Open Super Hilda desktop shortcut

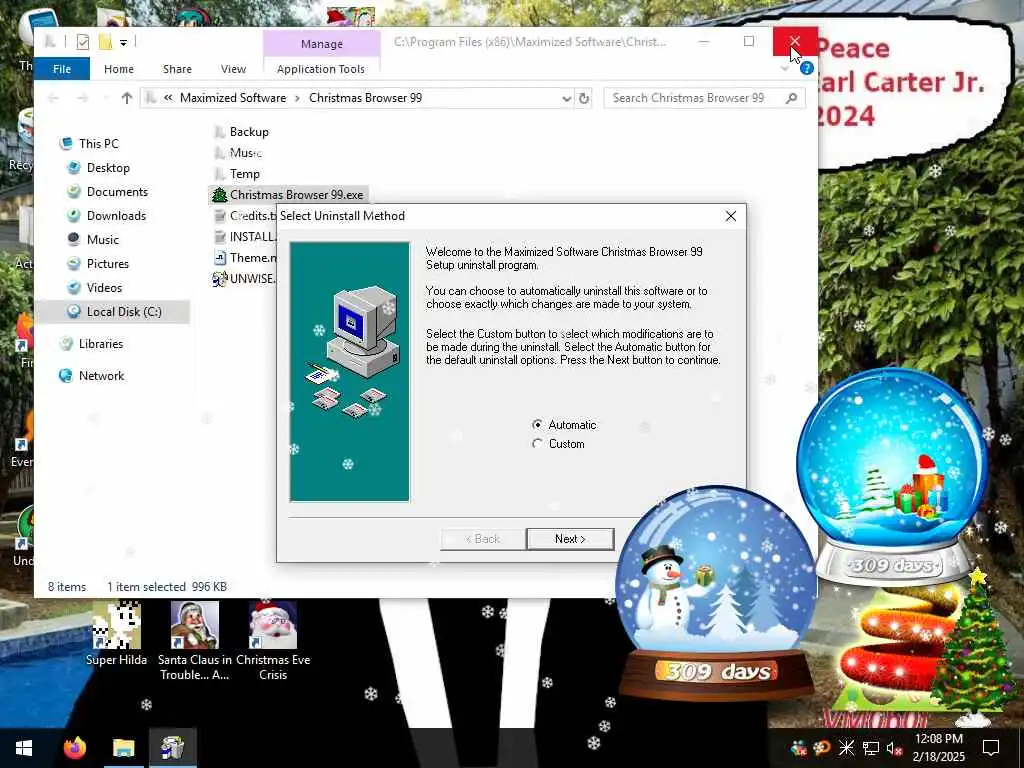pyautogui.click(x=116, y=633)
